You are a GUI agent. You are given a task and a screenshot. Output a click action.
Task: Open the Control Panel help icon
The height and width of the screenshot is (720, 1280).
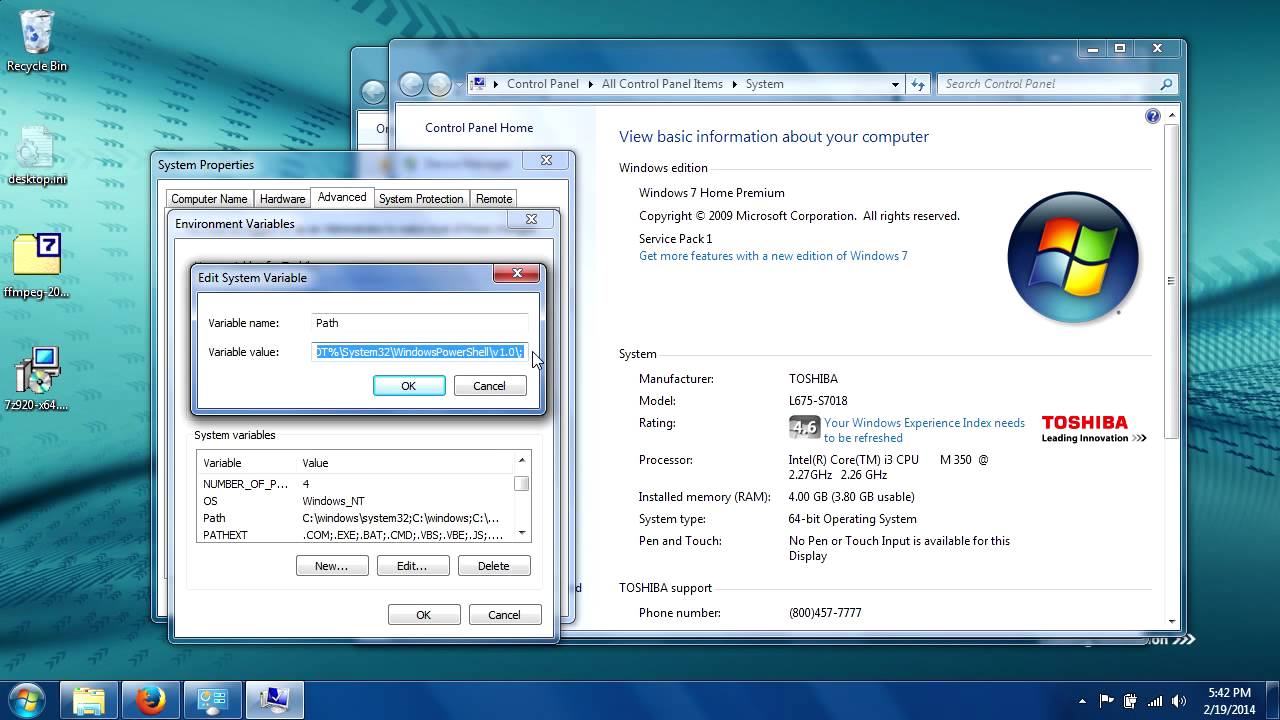(1152, 117)
